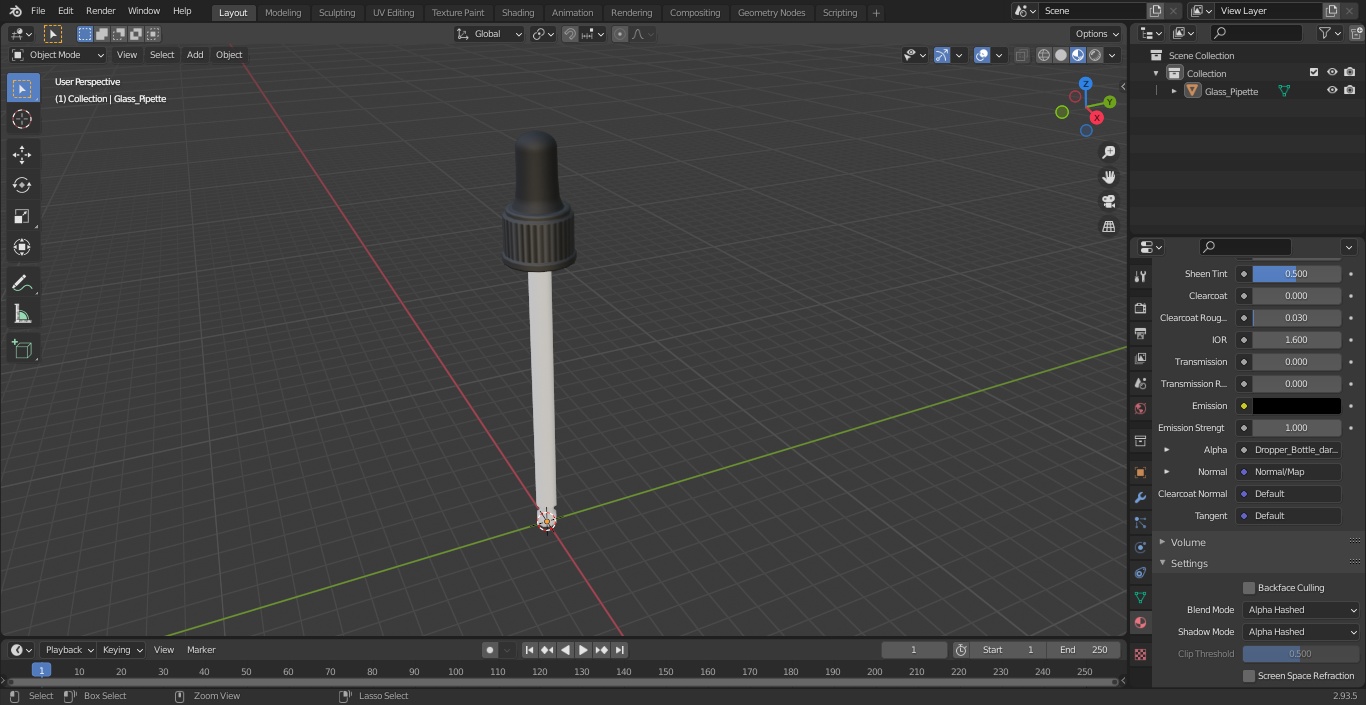This screenshot has width=1366, height=705.
Task: Switch to the Shading workspace tab
Action: click(x=518, y=13)
